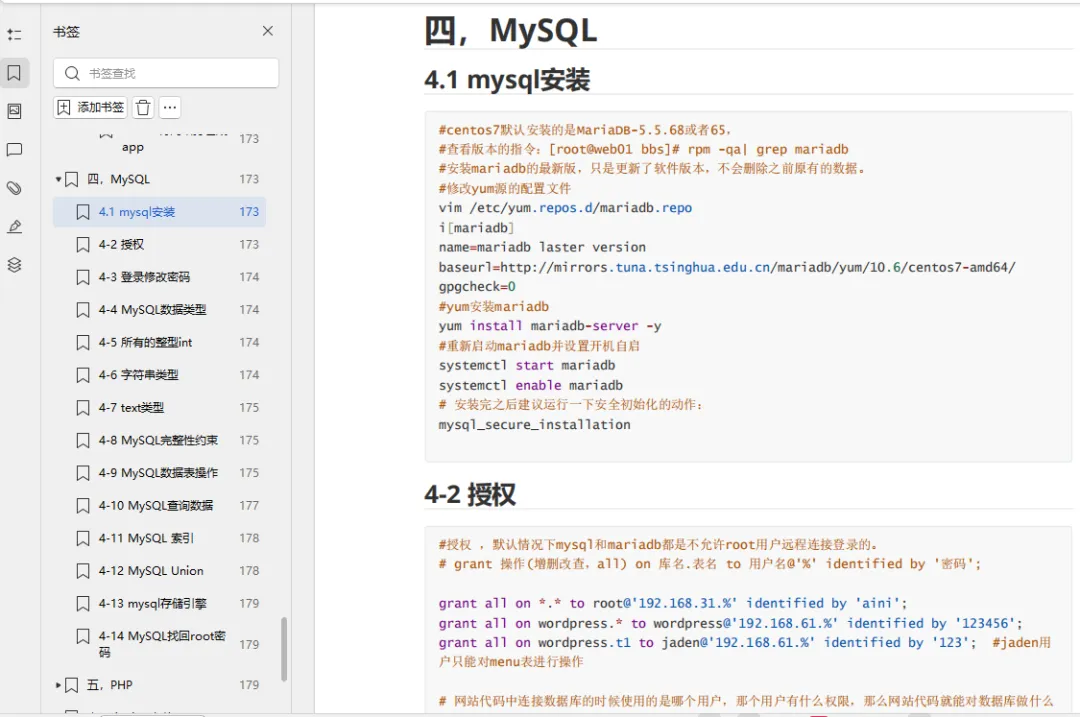
Task: Click page number 177 in bookmark list
Action: (x=249, y=506)
